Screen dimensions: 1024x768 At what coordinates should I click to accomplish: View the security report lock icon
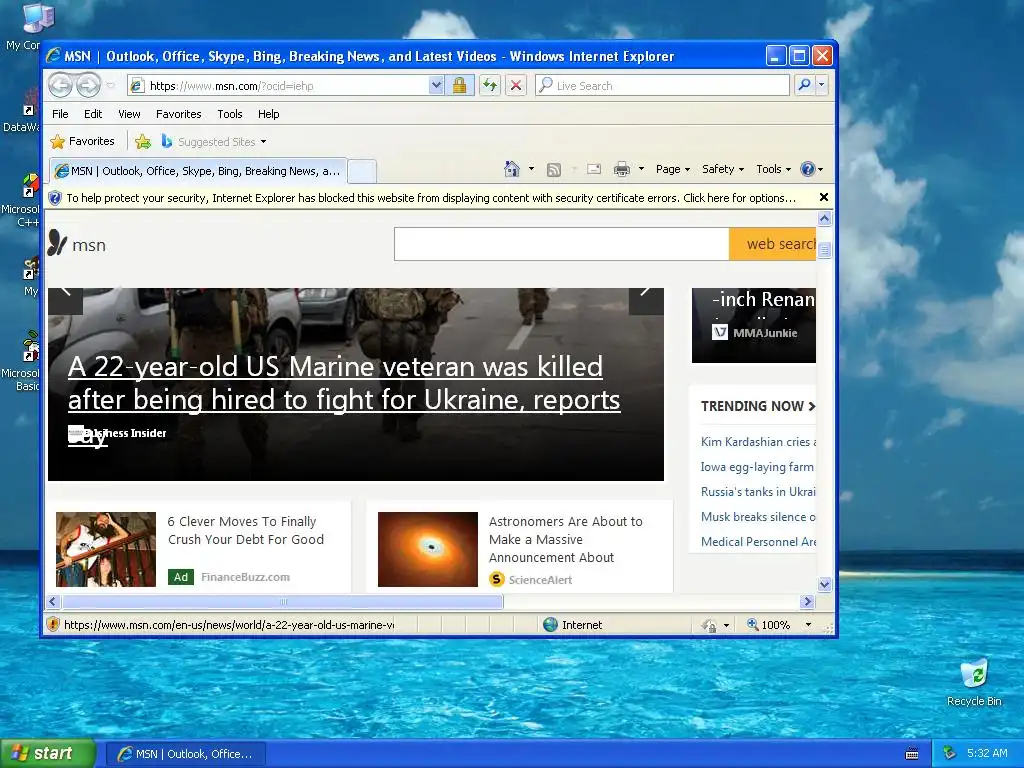pyautogui.click(x=460, y=86)
